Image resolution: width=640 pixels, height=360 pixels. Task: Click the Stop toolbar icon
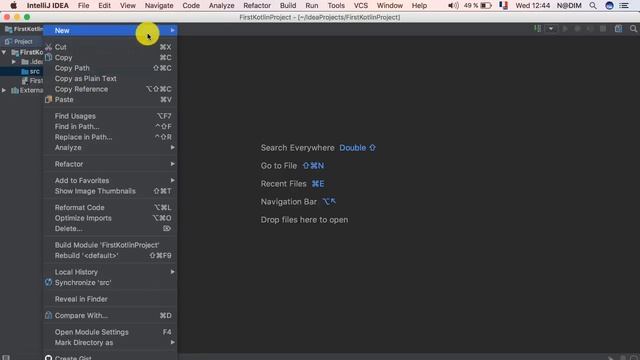tap(603, 29)
